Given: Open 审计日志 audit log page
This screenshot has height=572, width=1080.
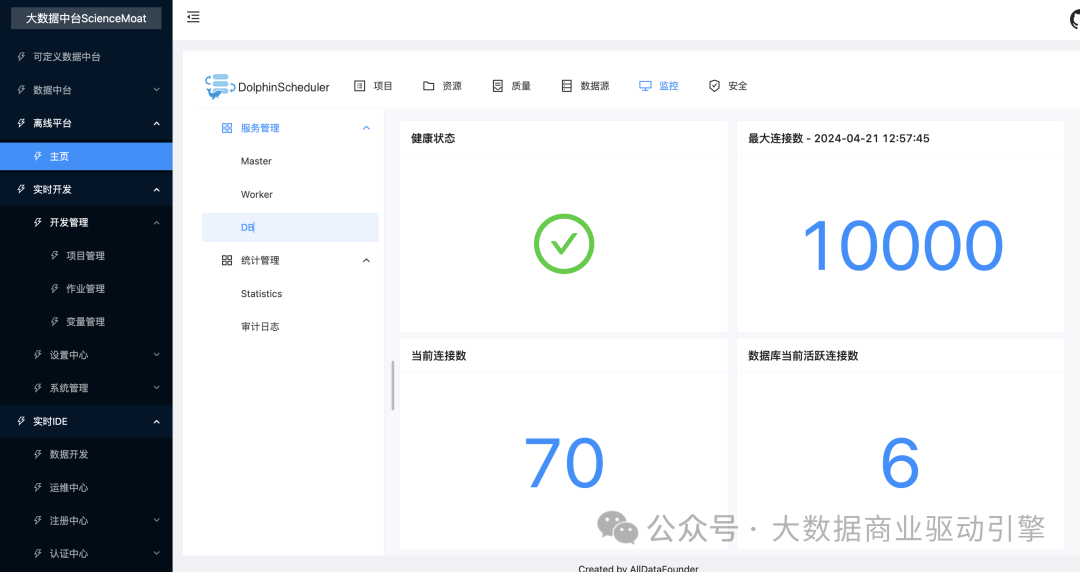Looking at the screenshot, I should (x=260, y=327).
